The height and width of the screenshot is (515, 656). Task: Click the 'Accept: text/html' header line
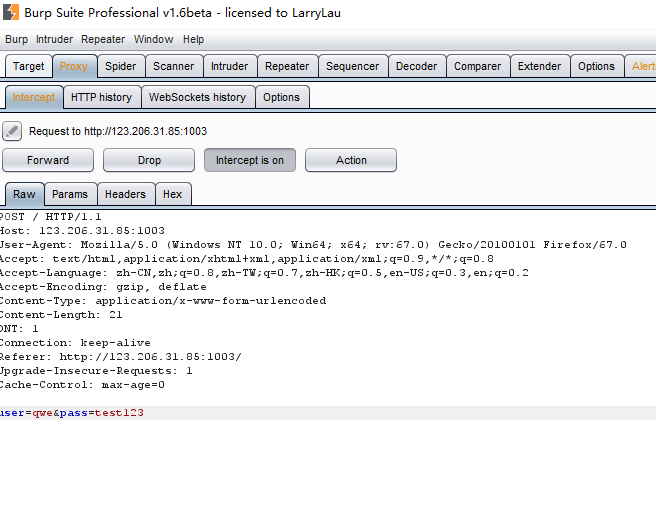coord(246,259)
